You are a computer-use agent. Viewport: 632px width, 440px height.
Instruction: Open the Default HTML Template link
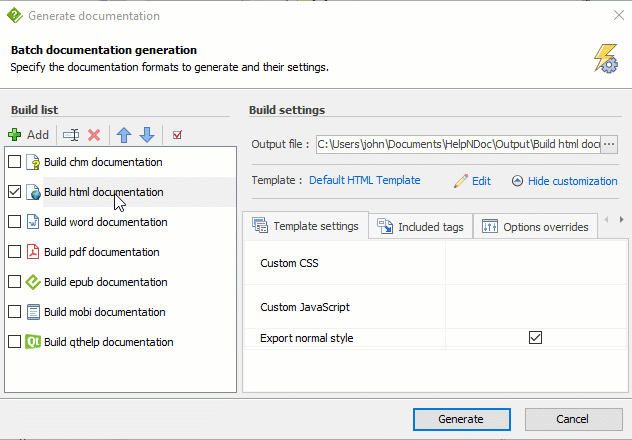pyautogui.click(x=364, y=181)
